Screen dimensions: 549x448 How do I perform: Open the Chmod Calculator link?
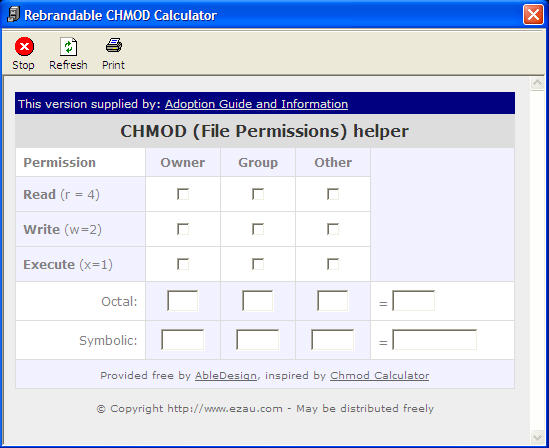[x=380, y=376]
